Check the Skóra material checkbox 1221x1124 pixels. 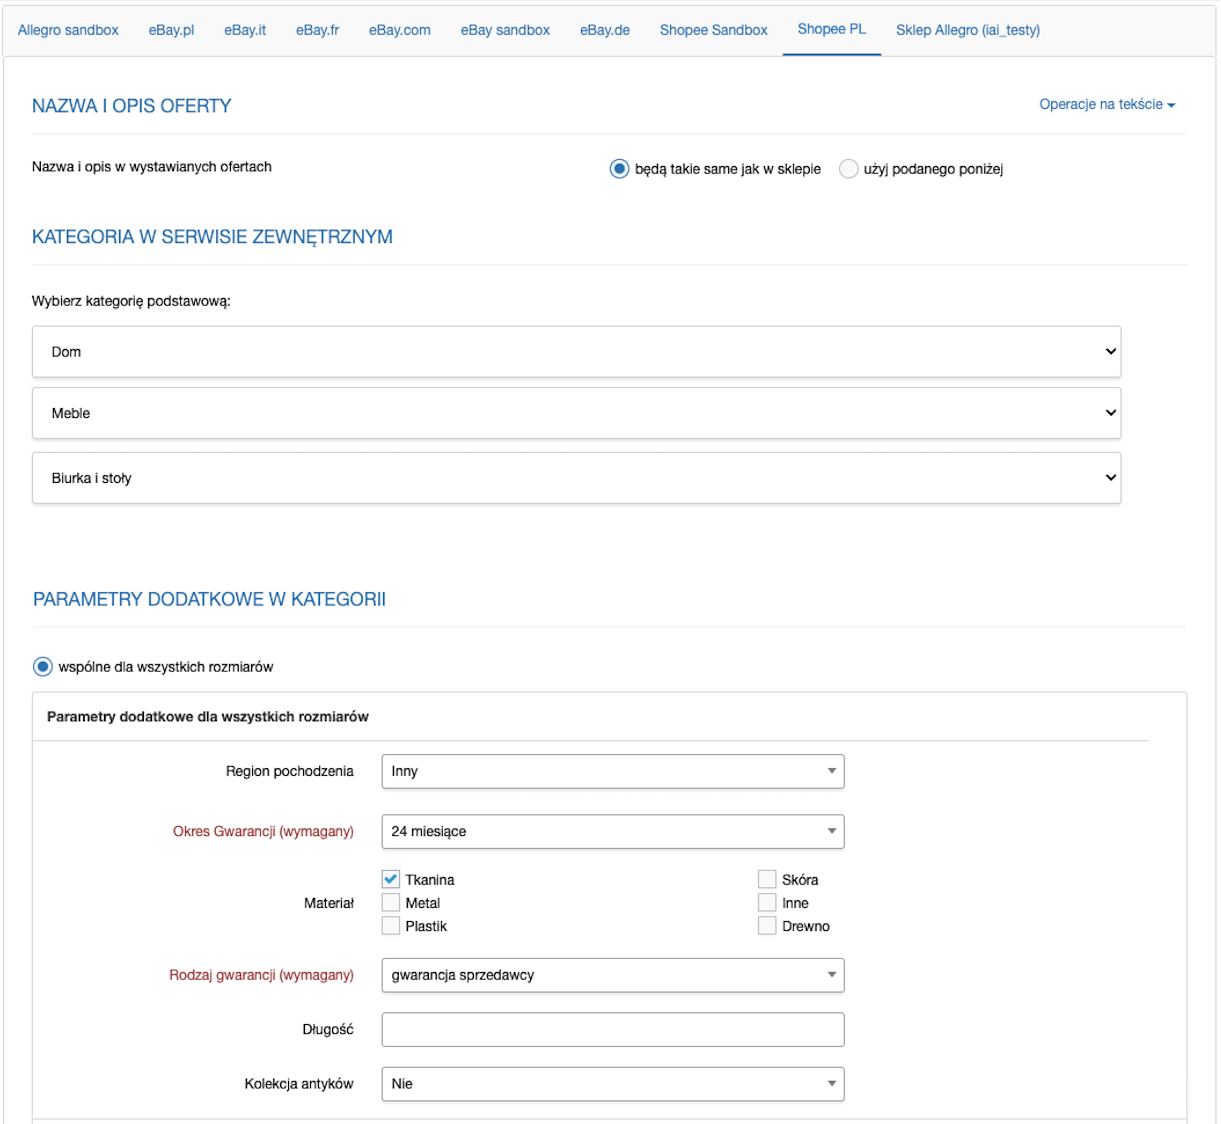pos(767,879)
